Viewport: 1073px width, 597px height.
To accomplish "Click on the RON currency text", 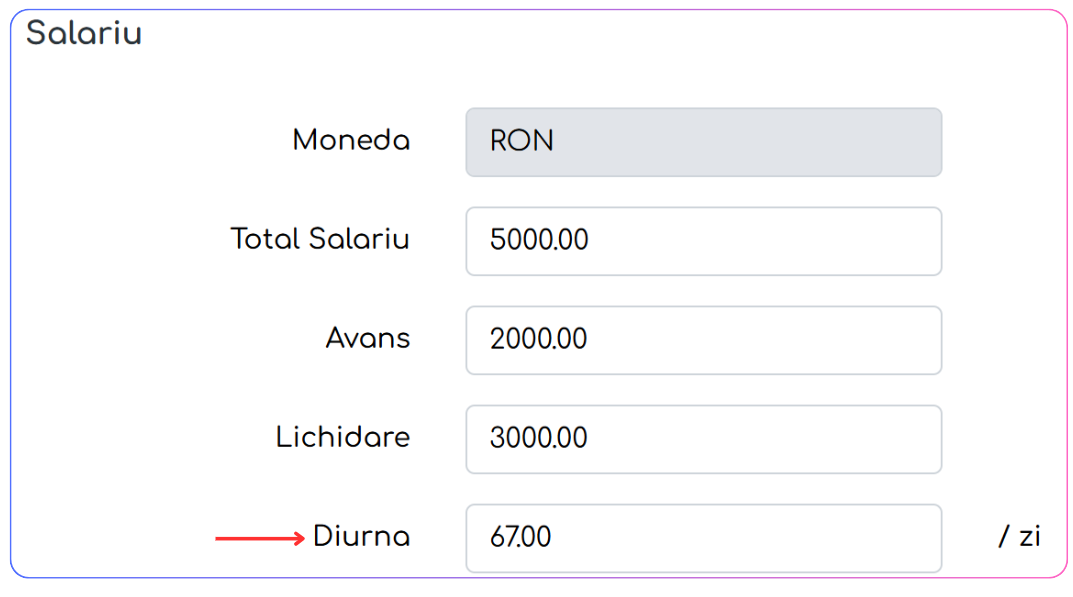I will point(521,141).
